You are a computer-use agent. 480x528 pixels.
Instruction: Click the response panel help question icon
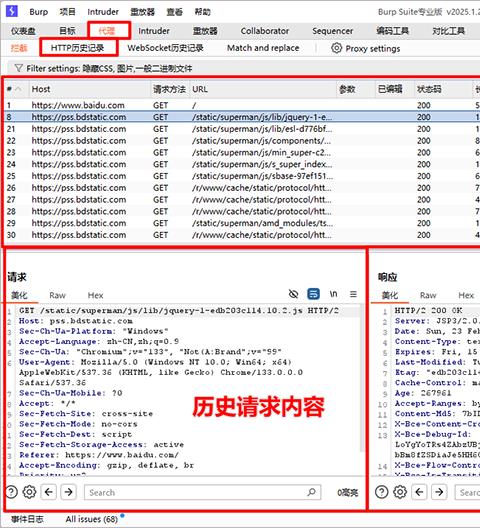382,492
